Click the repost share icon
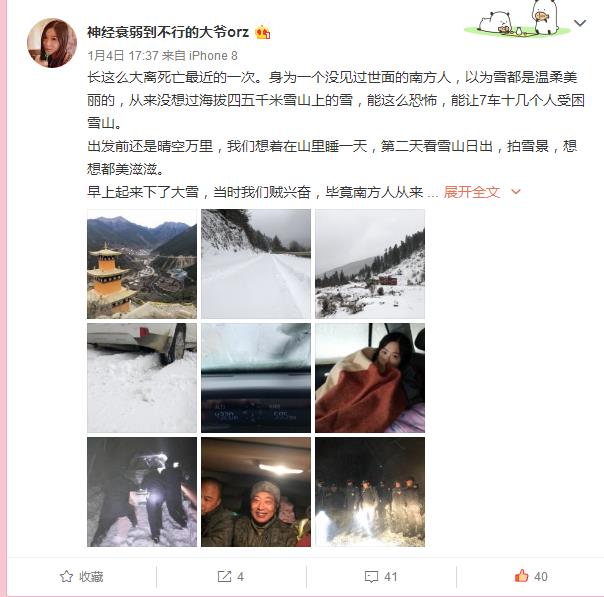 (224, 576)
